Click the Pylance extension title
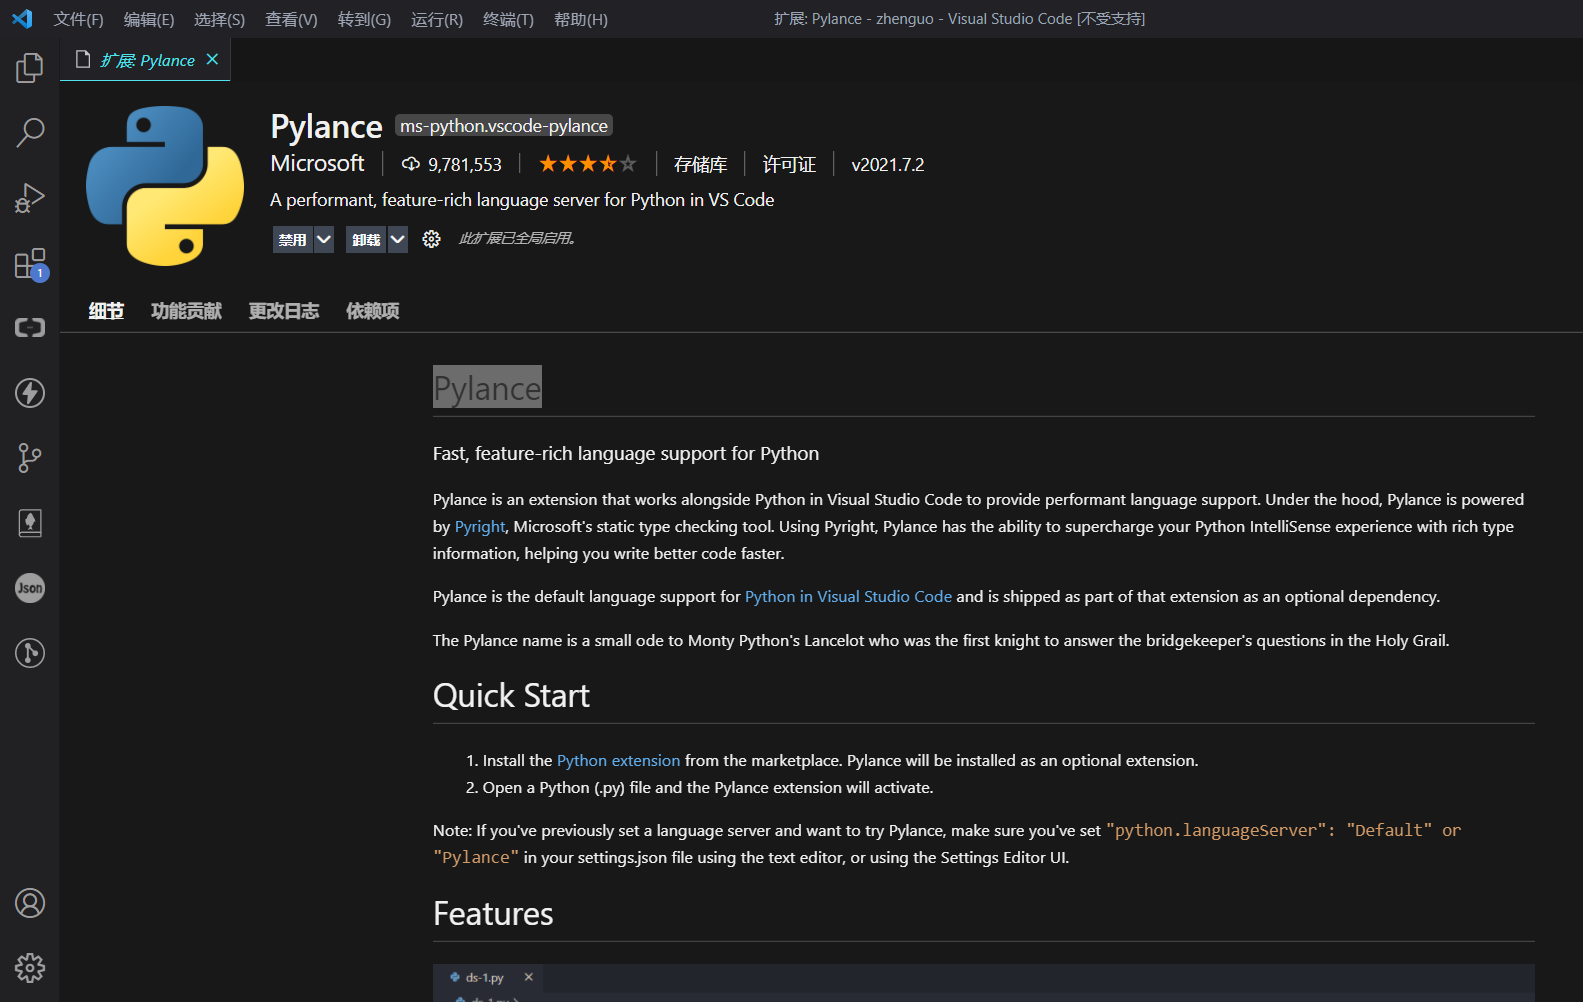Viewport: 1583px width, 1002px height. click(326, 126)
